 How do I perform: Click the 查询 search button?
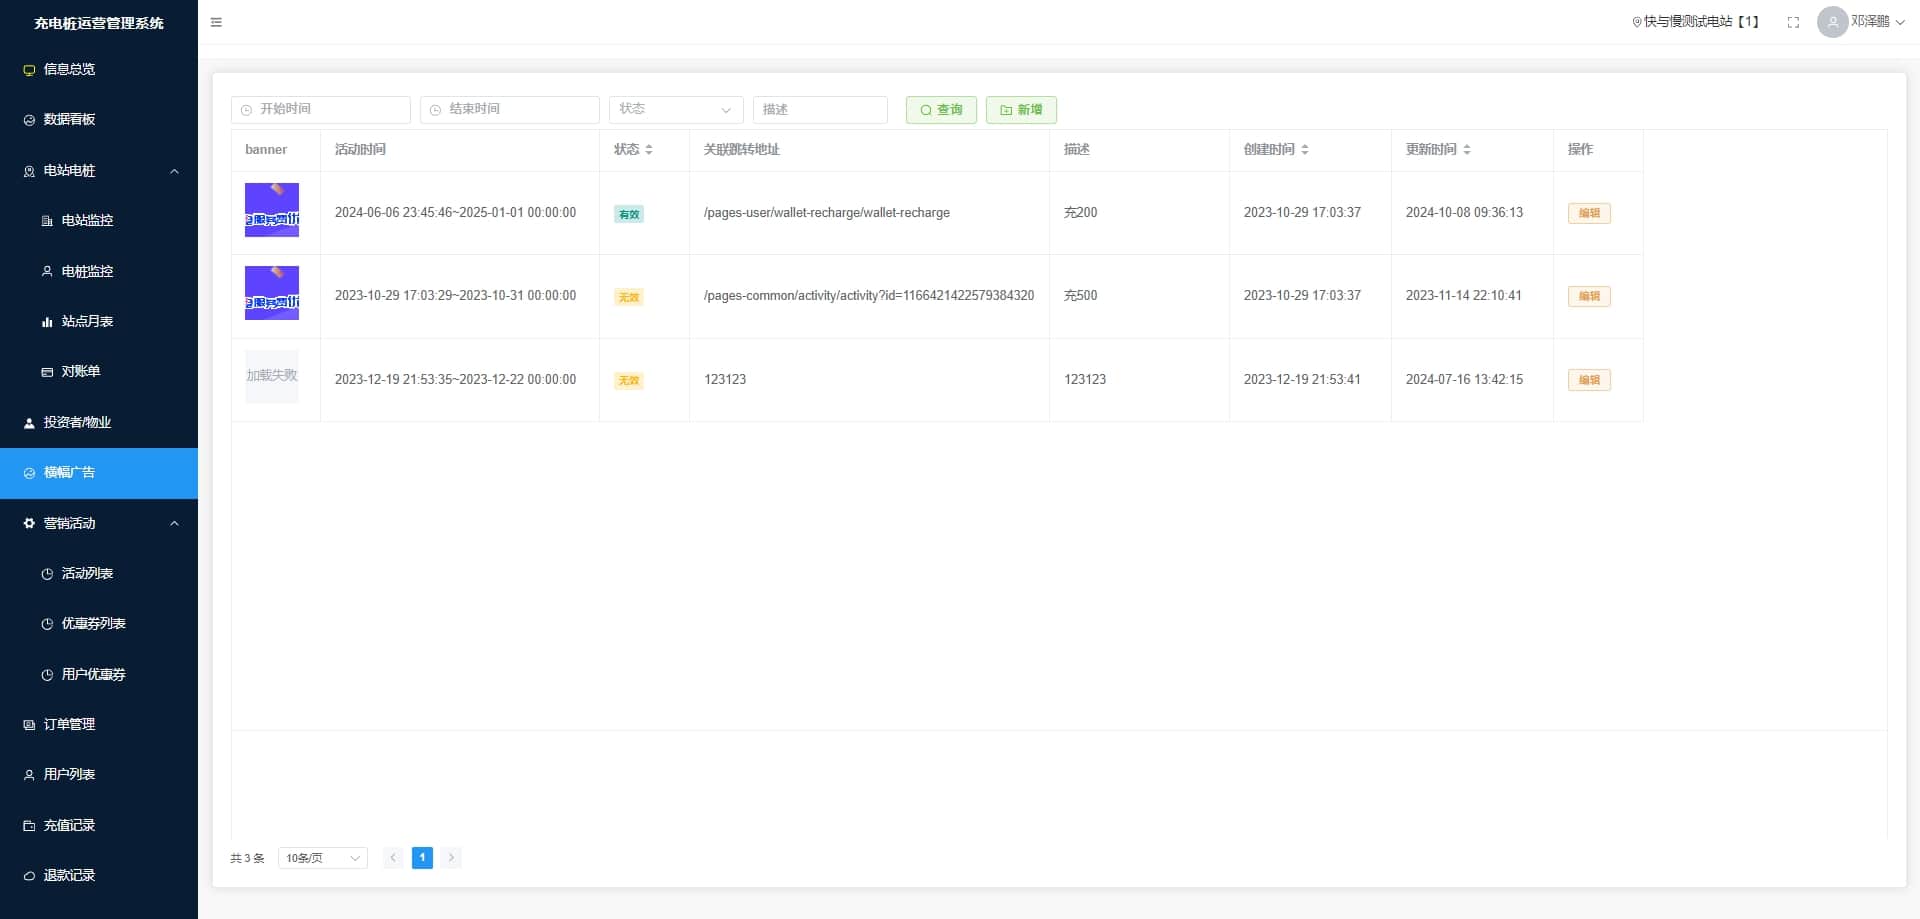pos(941,110)
